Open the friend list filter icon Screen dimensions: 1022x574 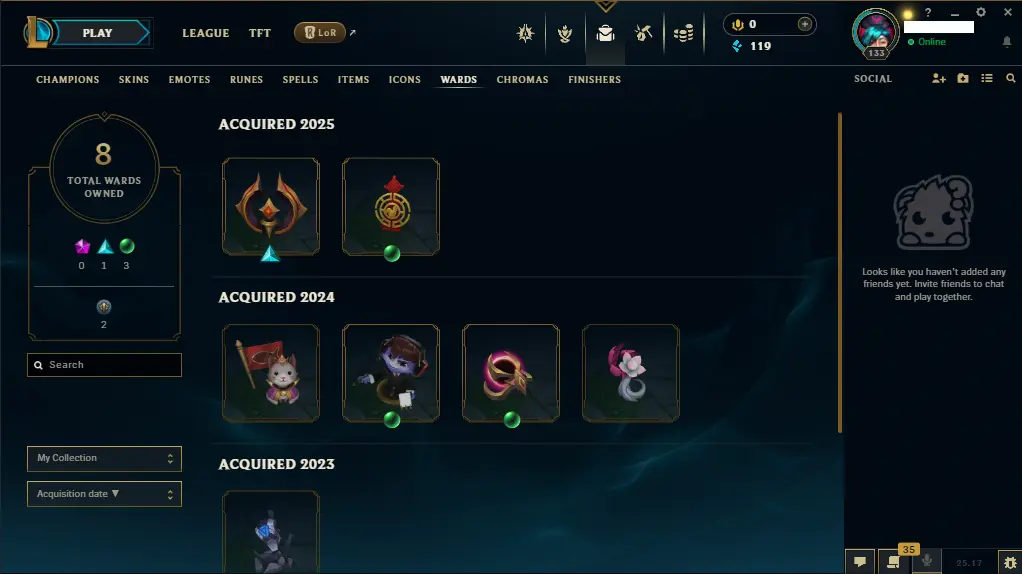(987, 78)
